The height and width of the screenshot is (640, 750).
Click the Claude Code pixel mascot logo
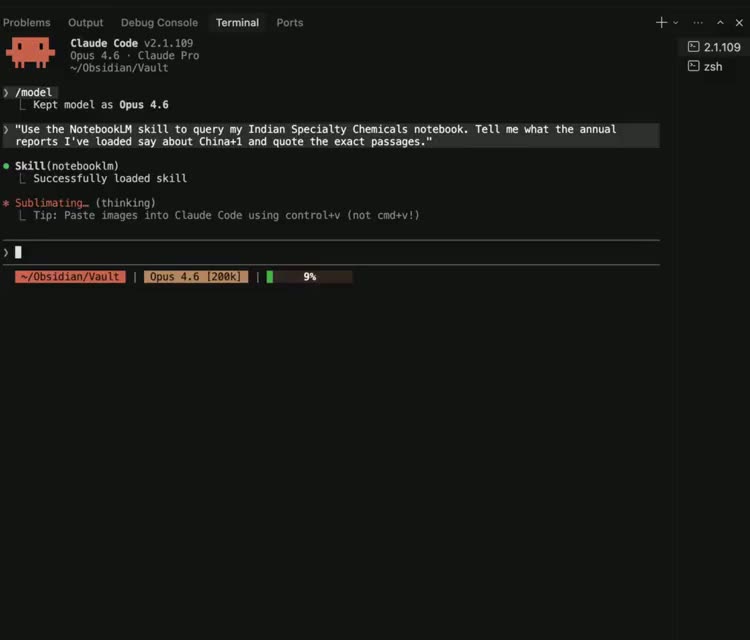click(30, 52)
